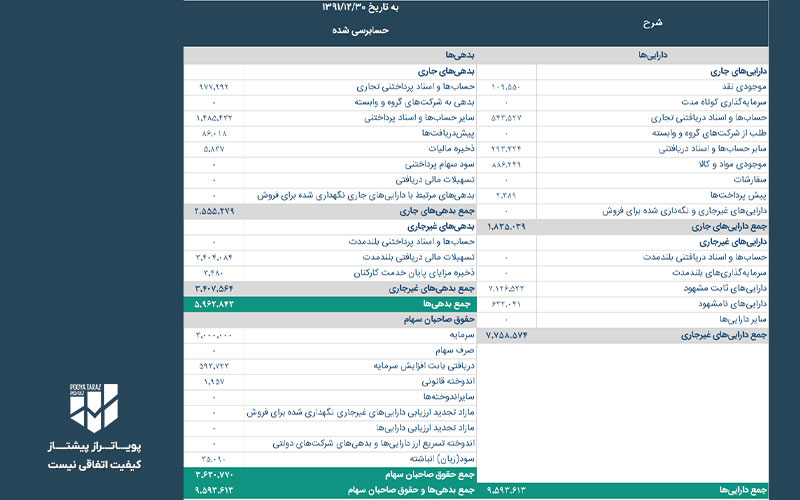Click the جمع دارایی‌های غیرجاری total label
The width and height of the screenshot is (800, 500).
(723, 335)
